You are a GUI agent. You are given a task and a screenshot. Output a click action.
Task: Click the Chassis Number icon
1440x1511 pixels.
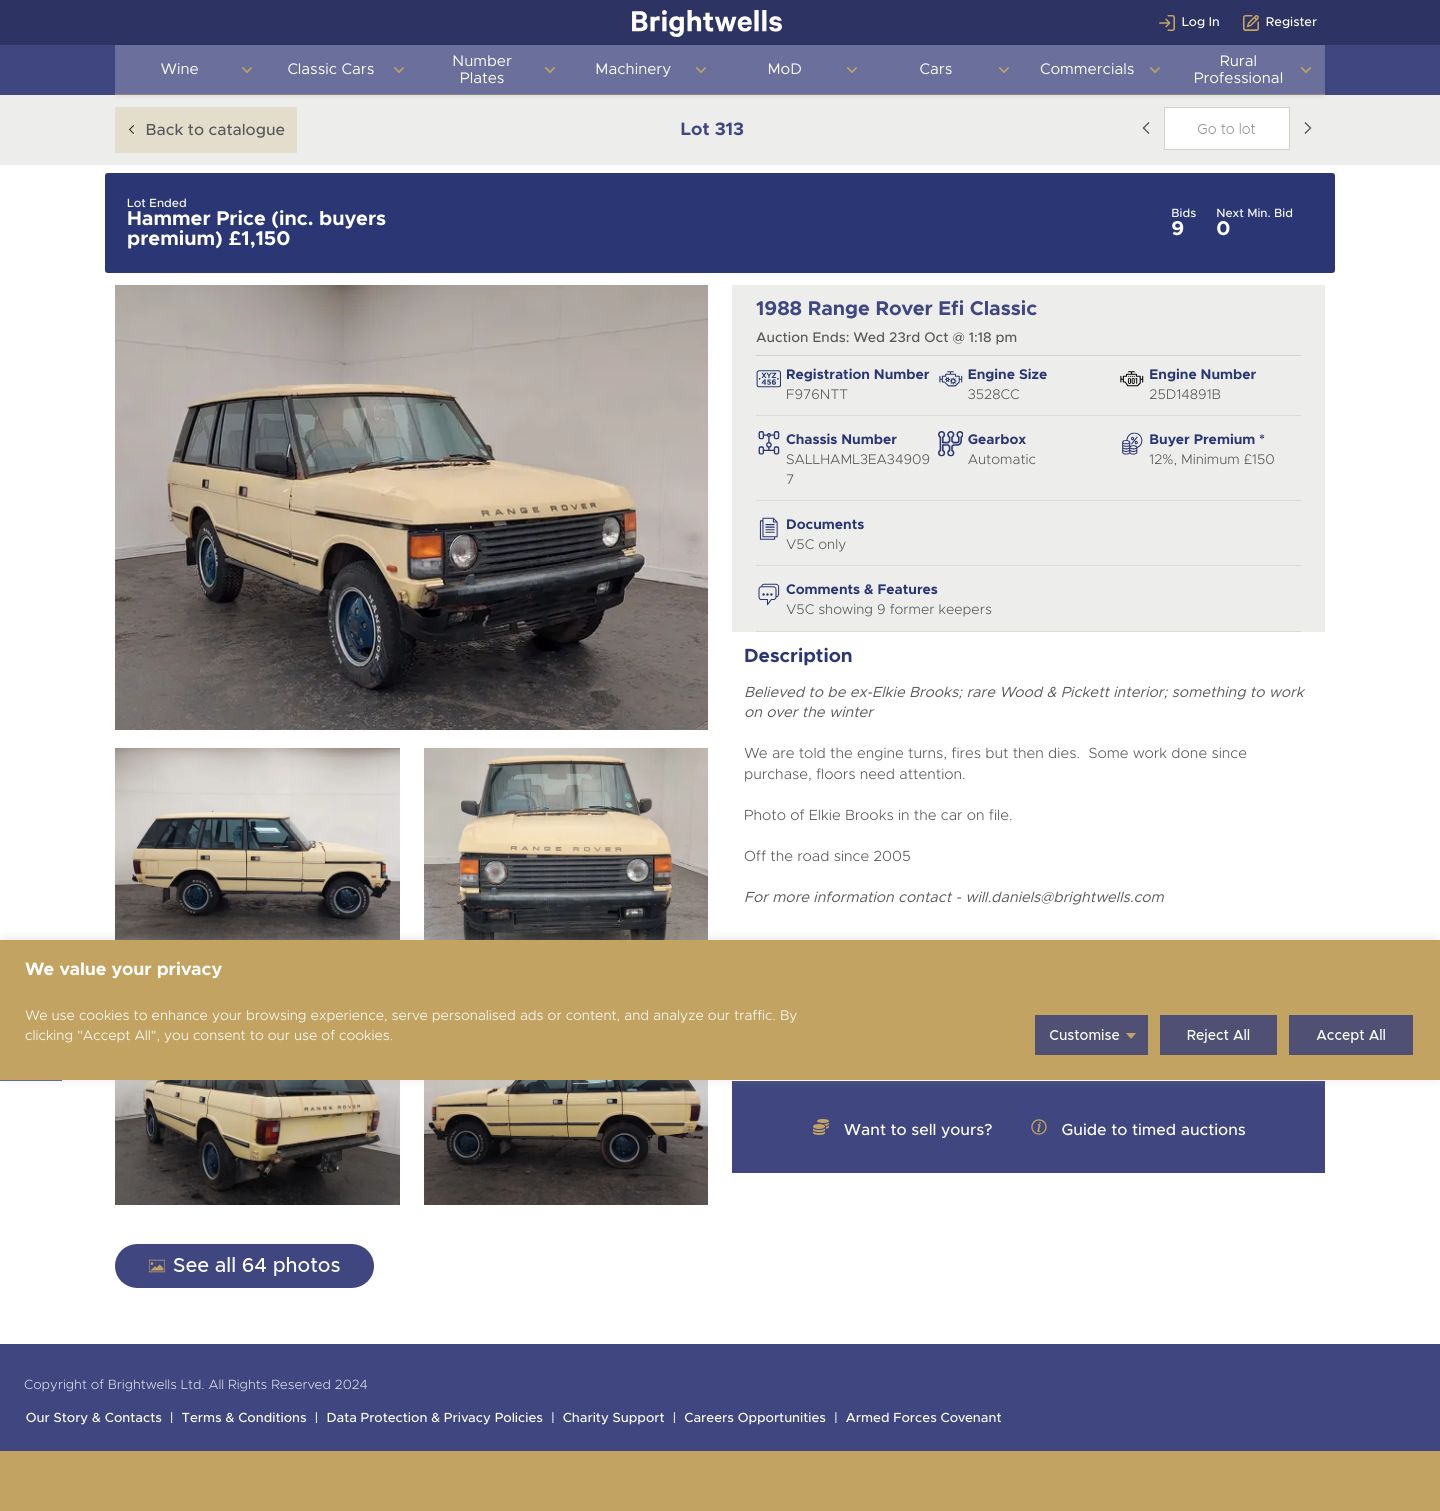[768, 443]
